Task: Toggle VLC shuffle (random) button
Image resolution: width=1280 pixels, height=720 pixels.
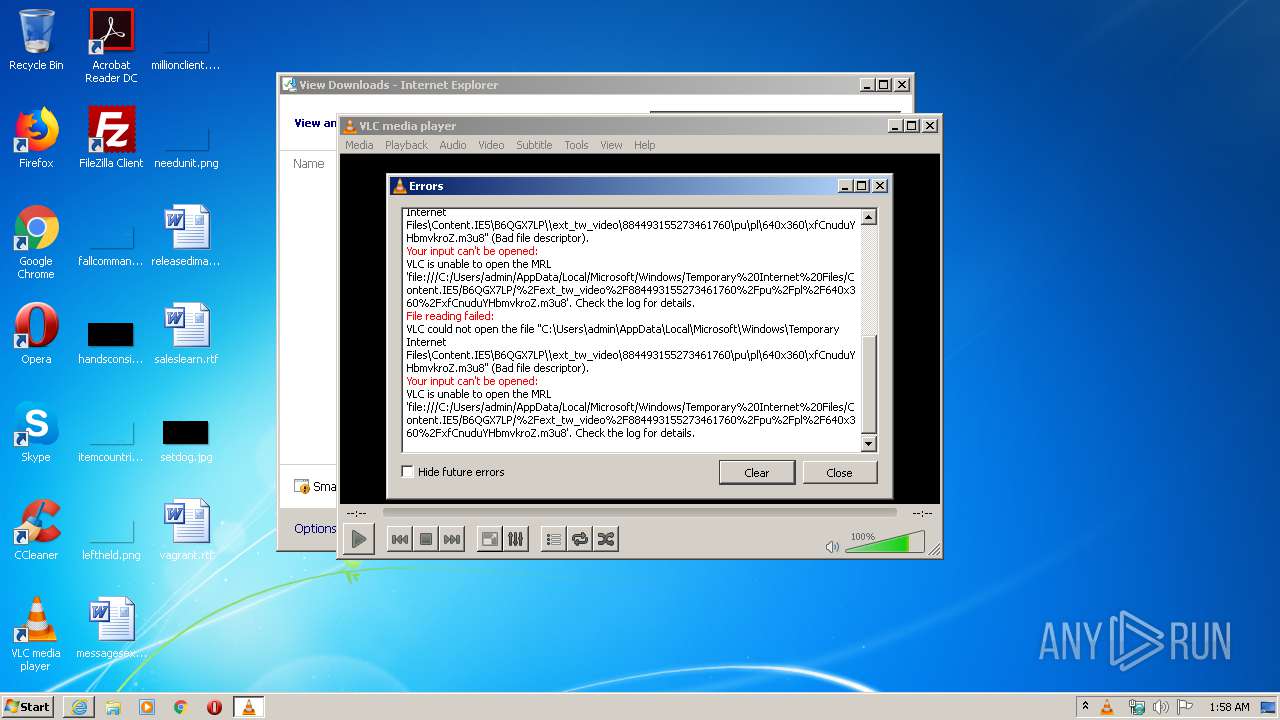Action: coord(605,539)
